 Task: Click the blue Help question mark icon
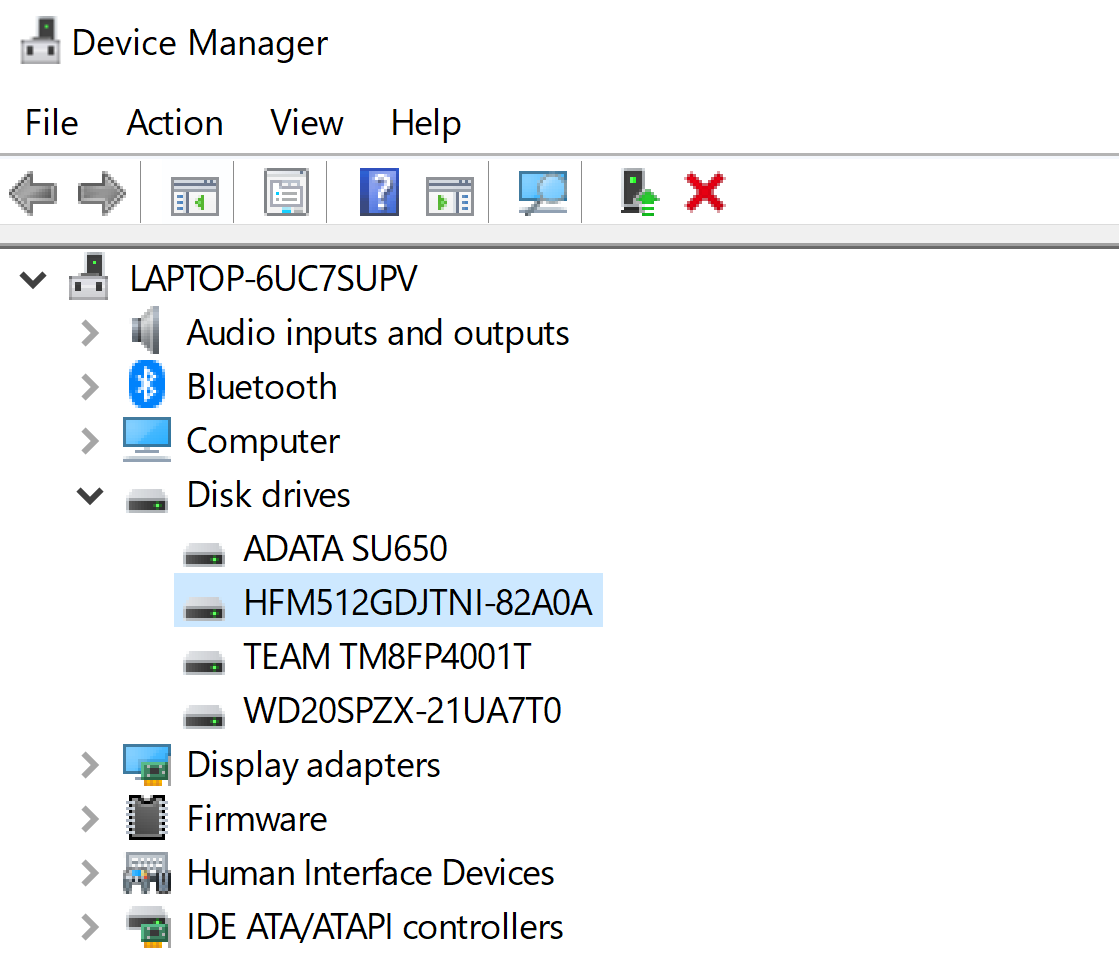[x=379, y=191]
